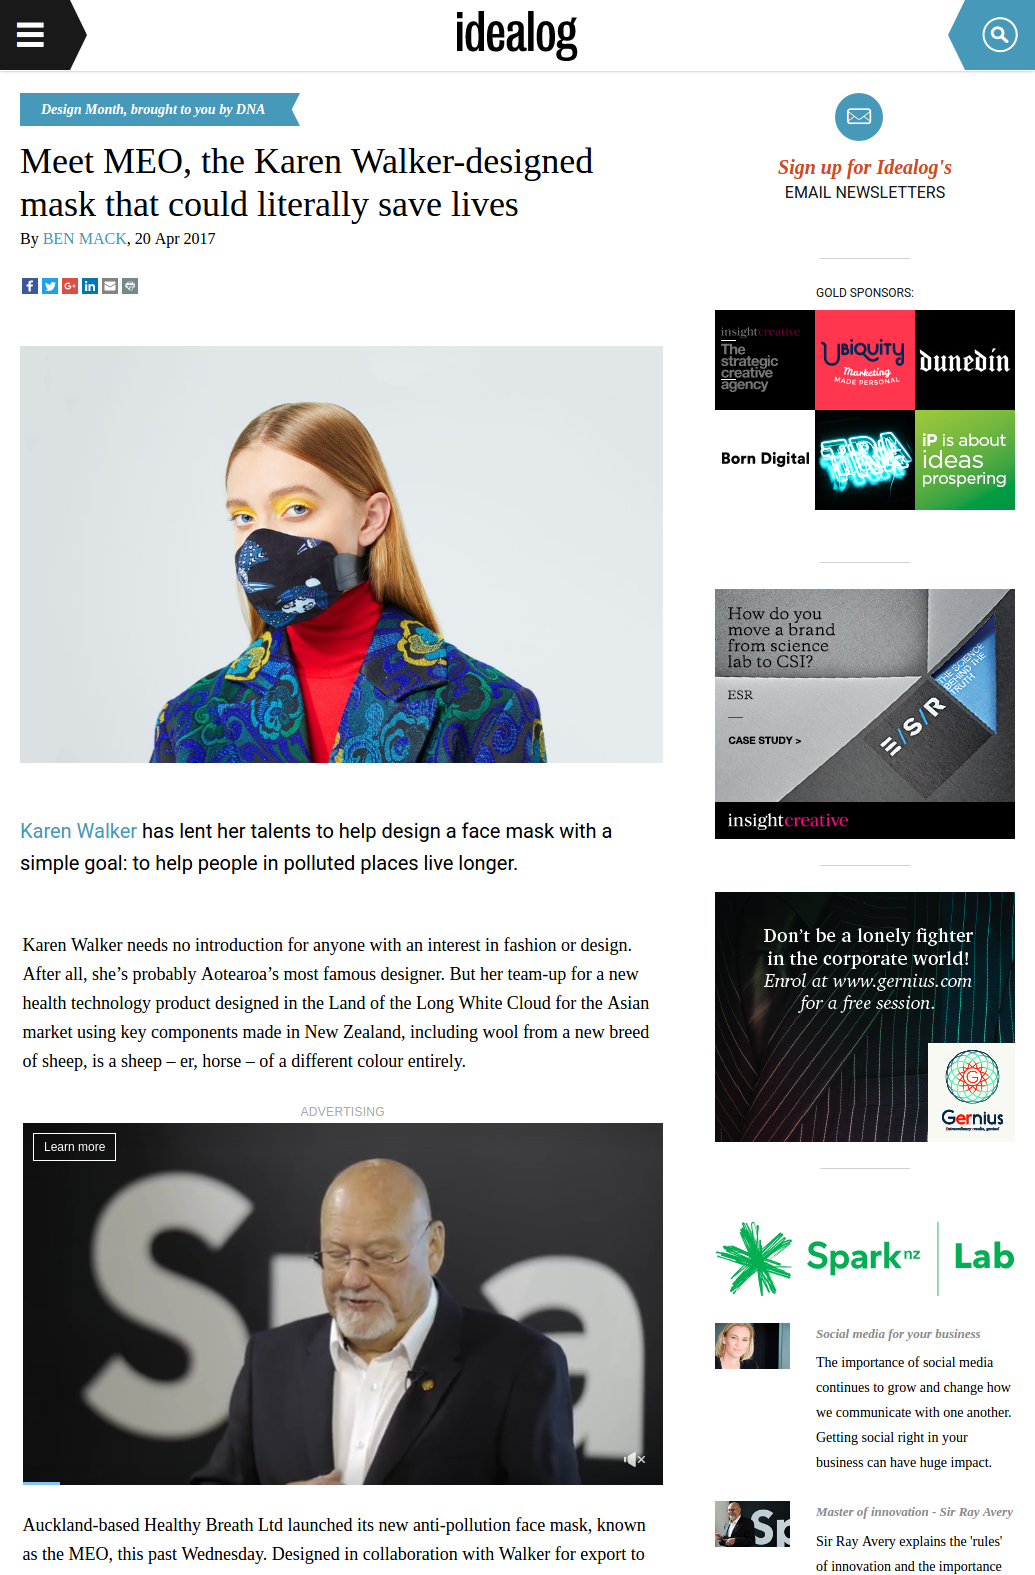This screenshot has height=1575, width=1035.
Task: Unmute the advertising video
Action: [634, 1459]
